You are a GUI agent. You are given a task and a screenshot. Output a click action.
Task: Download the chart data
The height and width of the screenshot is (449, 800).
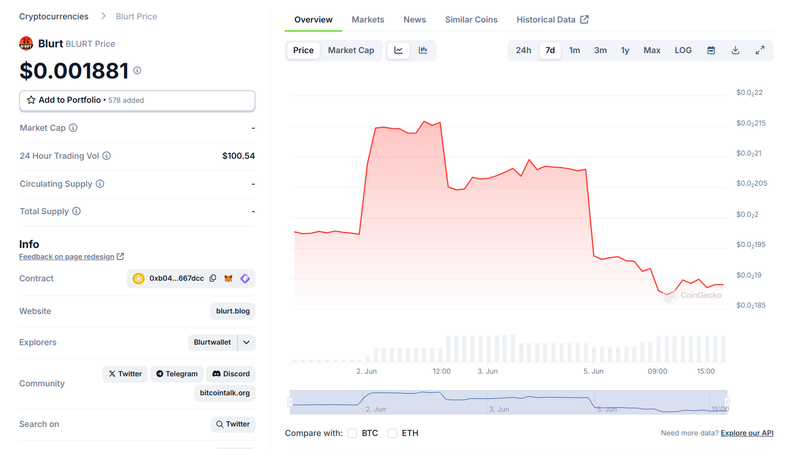(x=735, y=50)
